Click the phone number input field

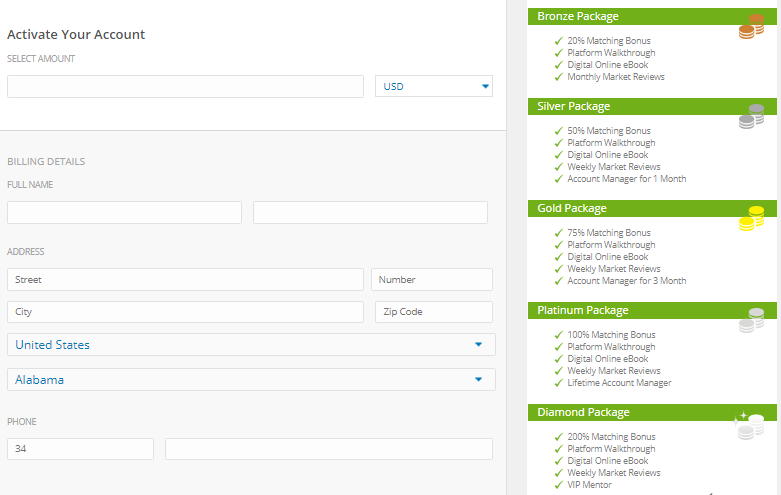329,449
